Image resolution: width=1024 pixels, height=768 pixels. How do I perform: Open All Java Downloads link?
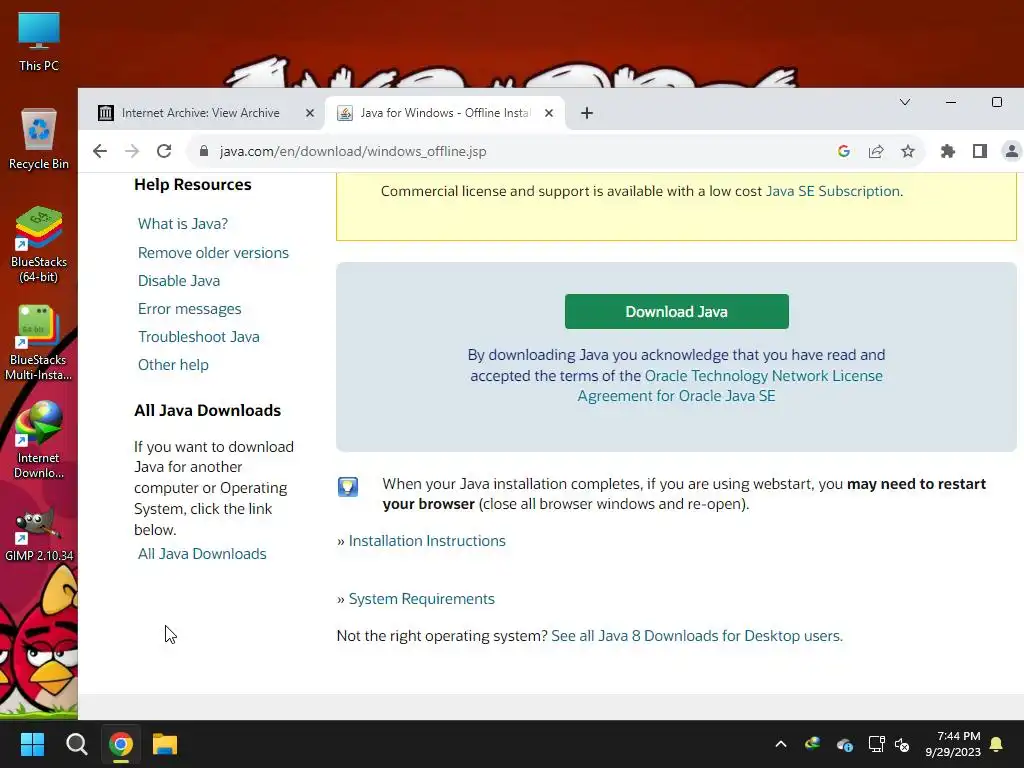click(202, 554)
